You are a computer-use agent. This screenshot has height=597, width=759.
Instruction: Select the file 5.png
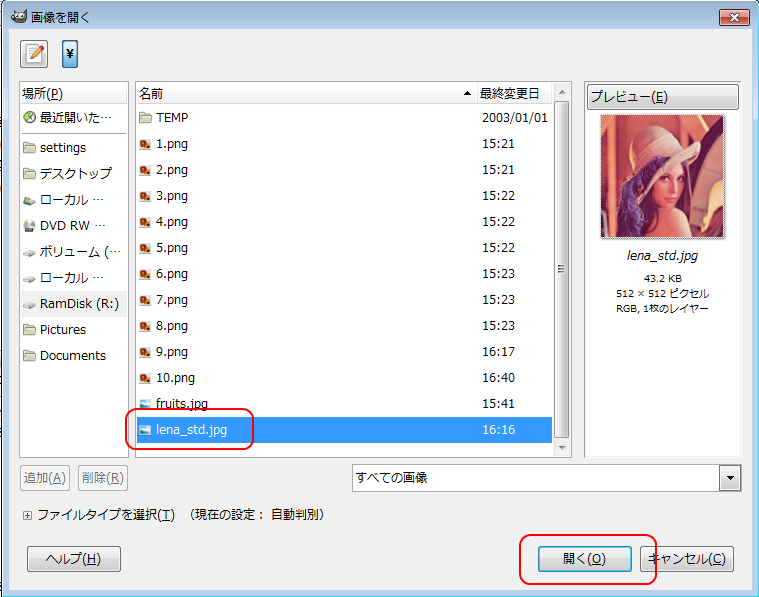[344, 248]
